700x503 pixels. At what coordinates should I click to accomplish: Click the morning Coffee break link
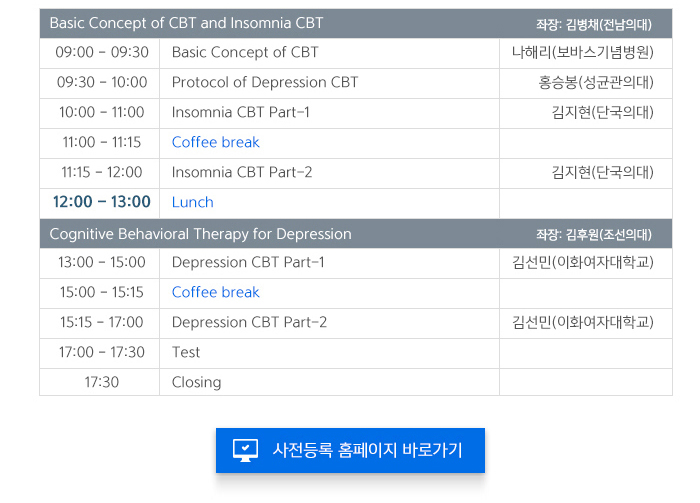[x=215, y=142]
